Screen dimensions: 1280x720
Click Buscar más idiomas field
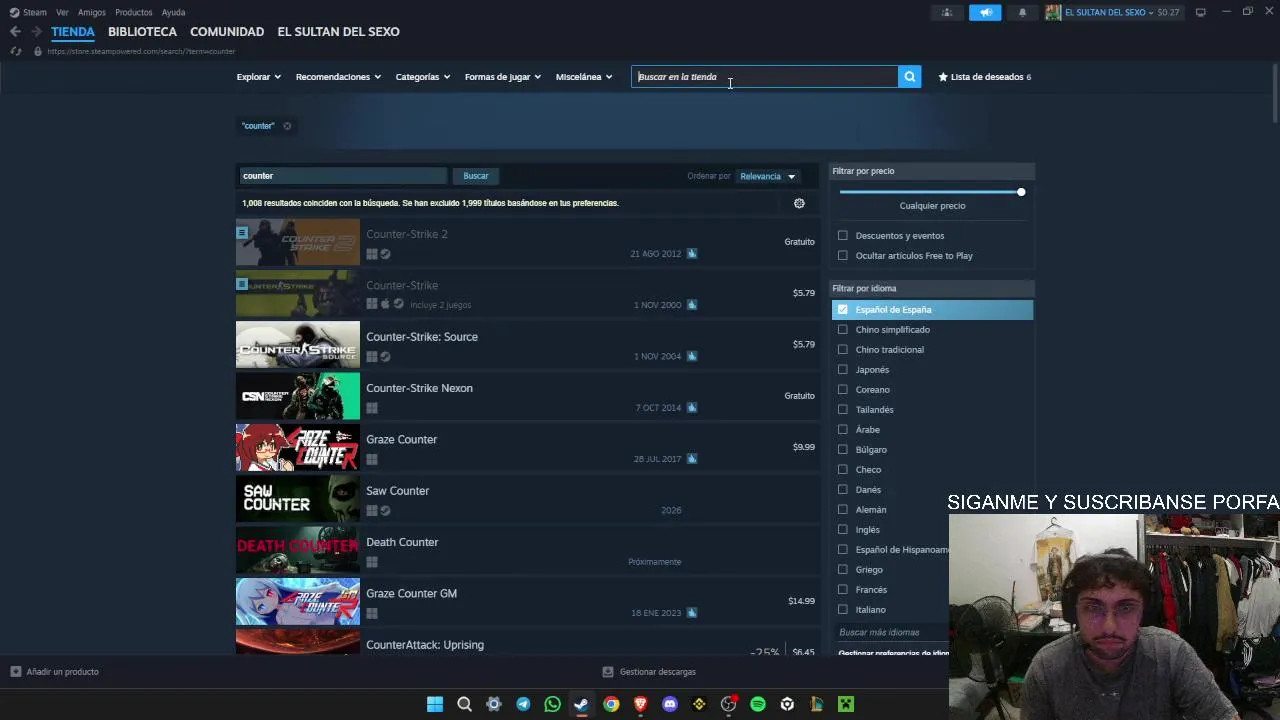tap(890, 632)
